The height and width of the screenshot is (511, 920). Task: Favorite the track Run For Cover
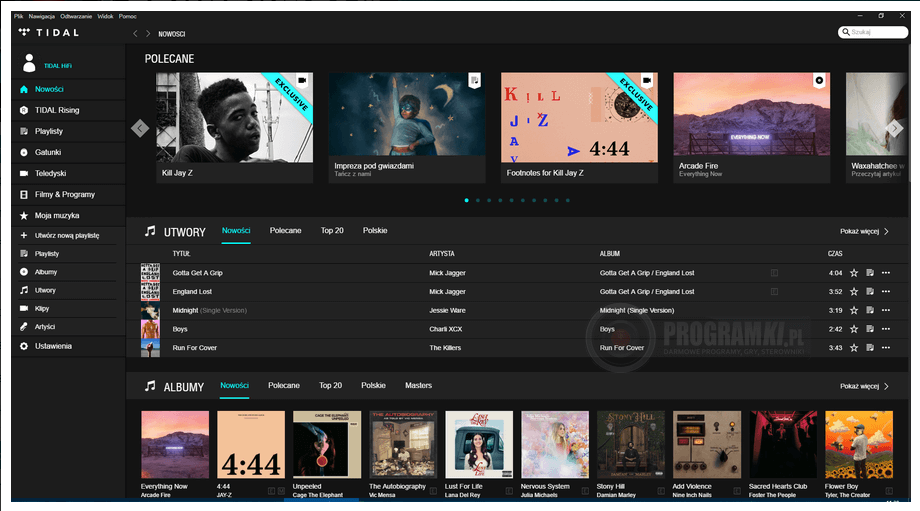tap(854, 348)
